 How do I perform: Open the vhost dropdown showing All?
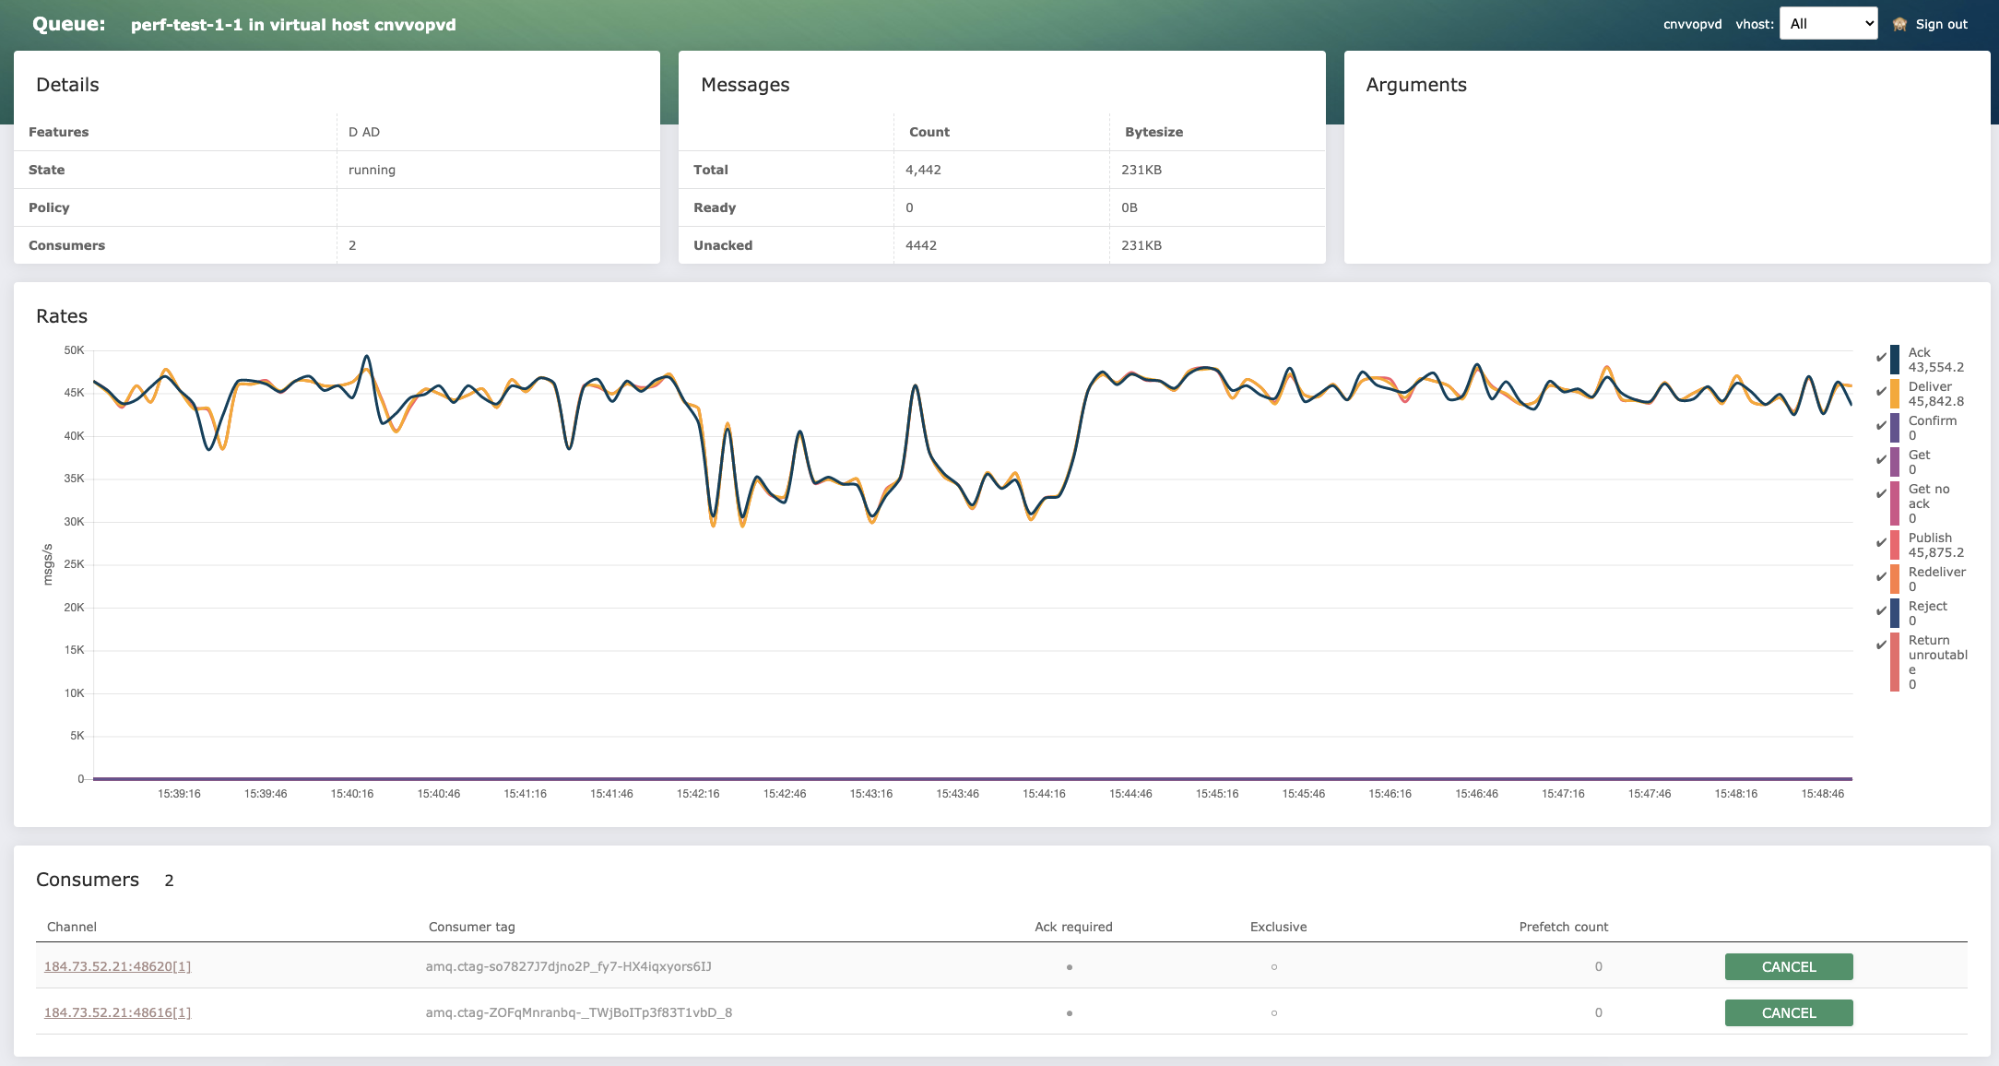tap(1827, 24)
